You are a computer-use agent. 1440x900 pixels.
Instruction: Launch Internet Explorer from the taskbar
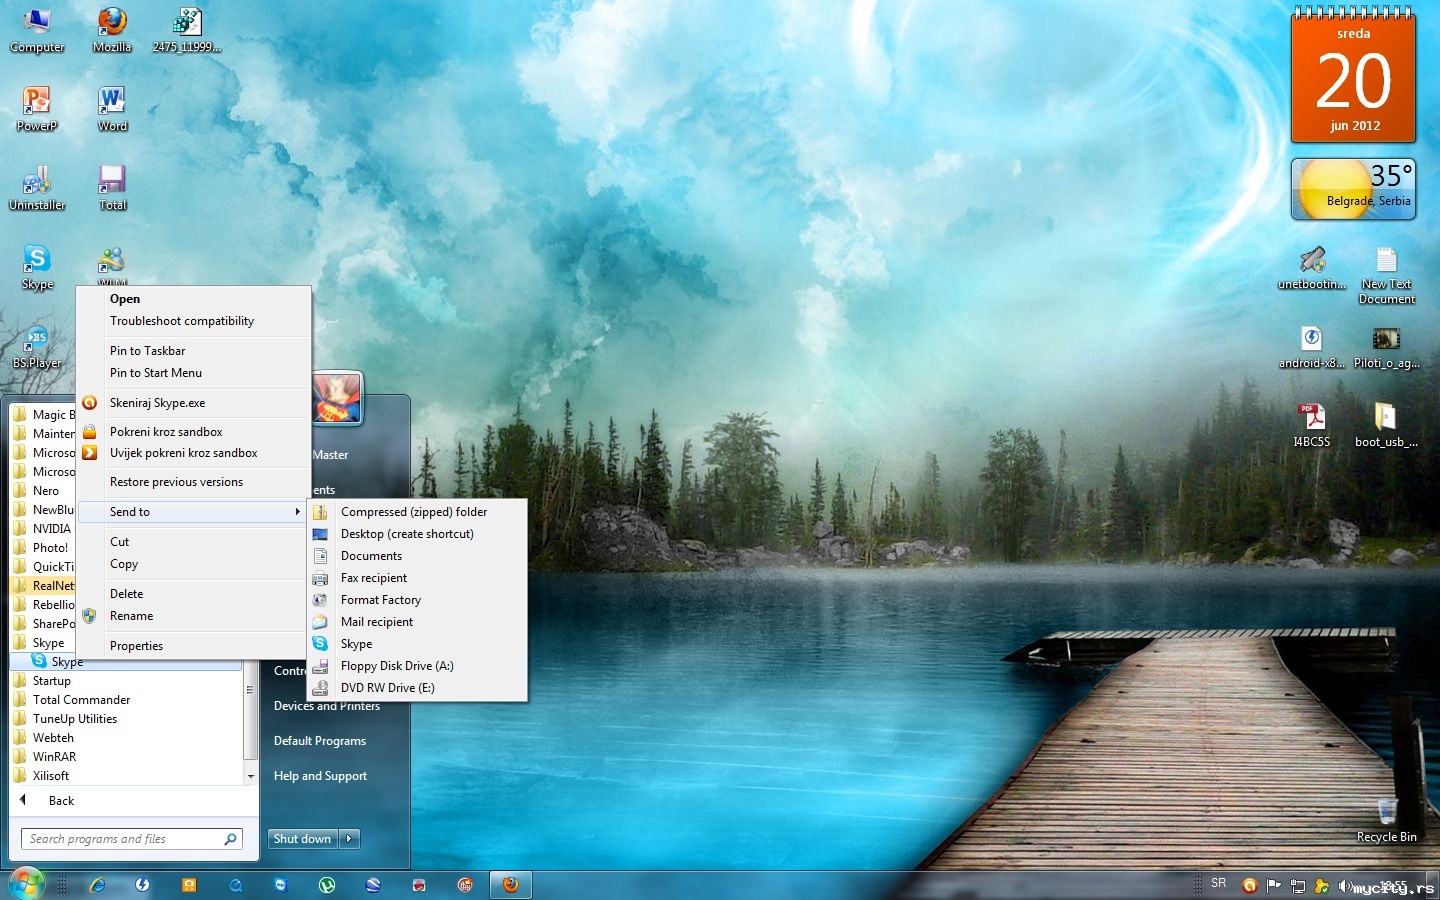(98, 885)
